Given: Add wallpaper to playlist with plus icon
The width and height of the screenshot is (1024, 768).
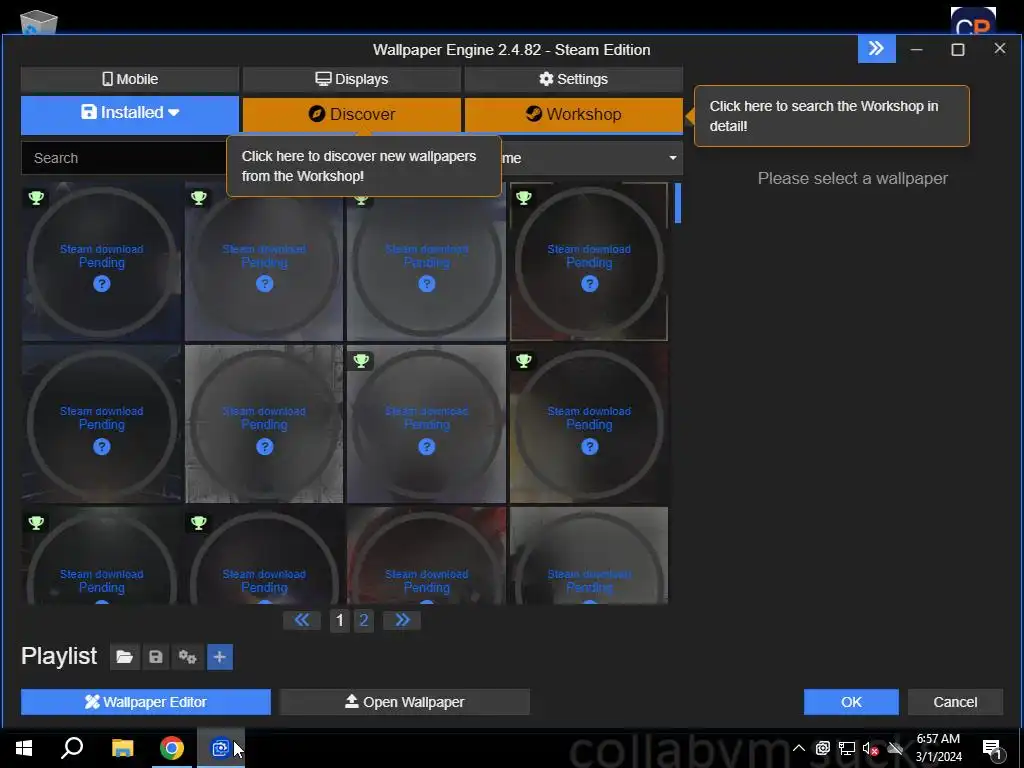Looking at the screenshot, I should pyautogui.click(x=219, y=657).
